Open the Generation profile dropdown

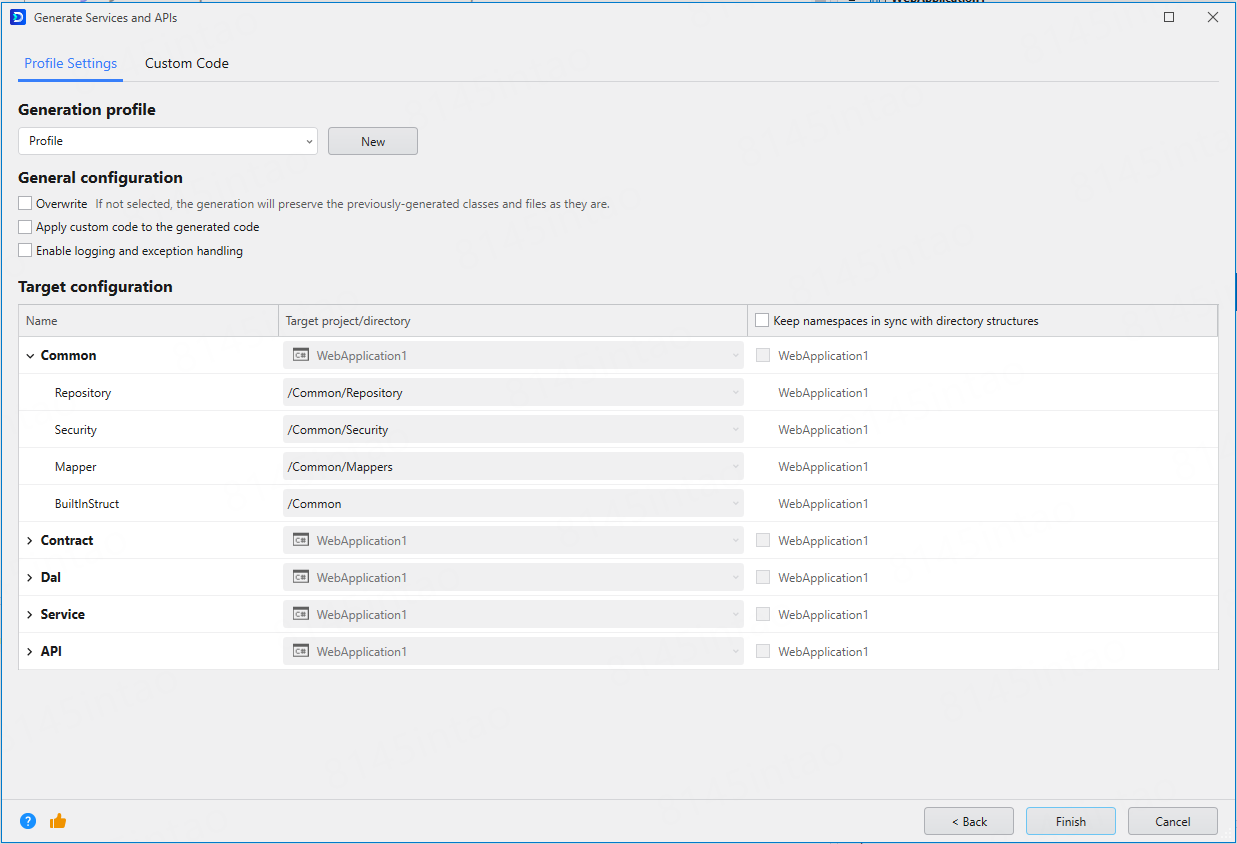click(168, 141)
